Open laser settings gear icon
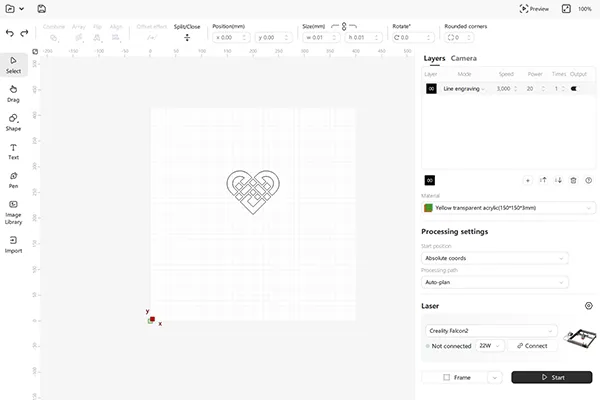This screenshot has width=600, height=400. pyautogui.click(x=588, y=306)
